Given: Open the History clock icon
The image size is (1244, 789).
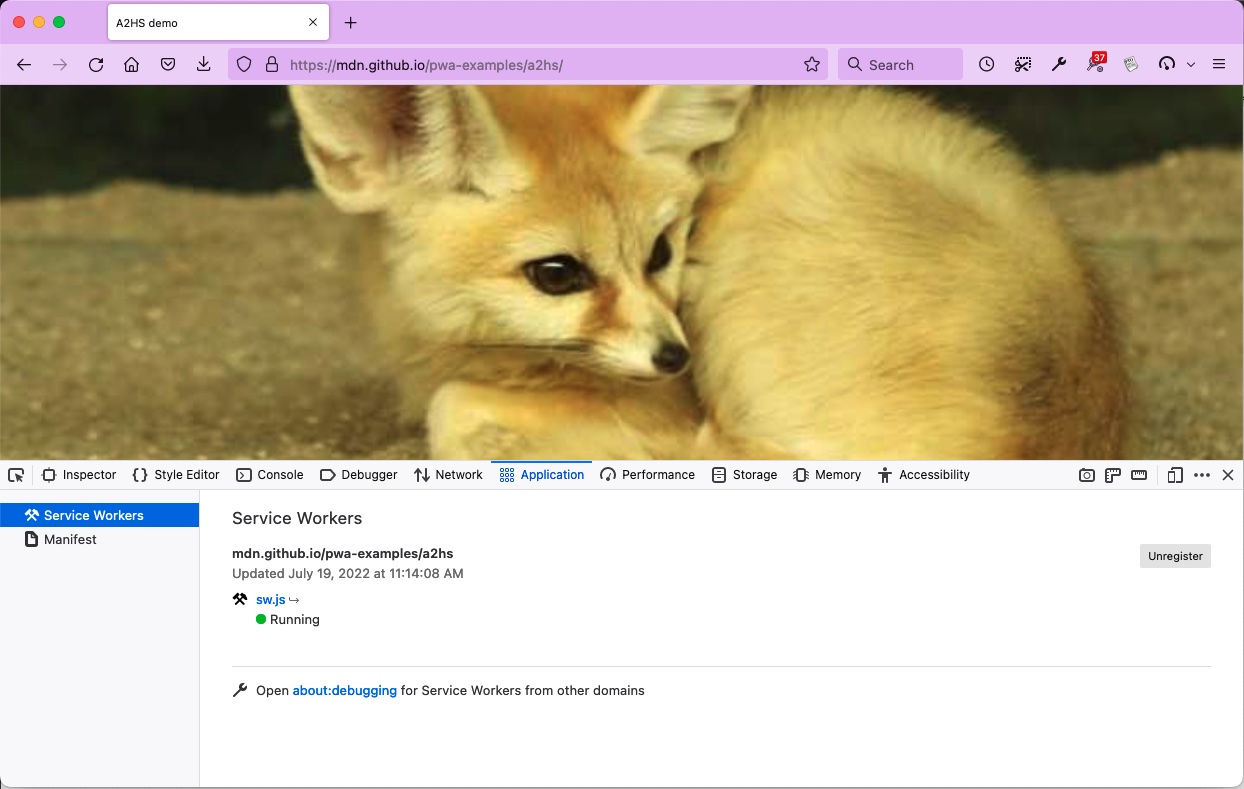Looking at the screenshot, I should coord(987,64).
